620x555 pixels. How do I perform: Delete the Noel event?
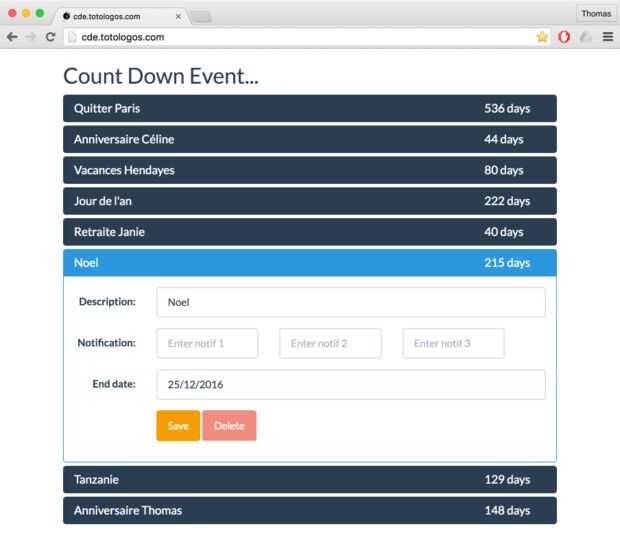pyautogui.click(x=229, y=426)
